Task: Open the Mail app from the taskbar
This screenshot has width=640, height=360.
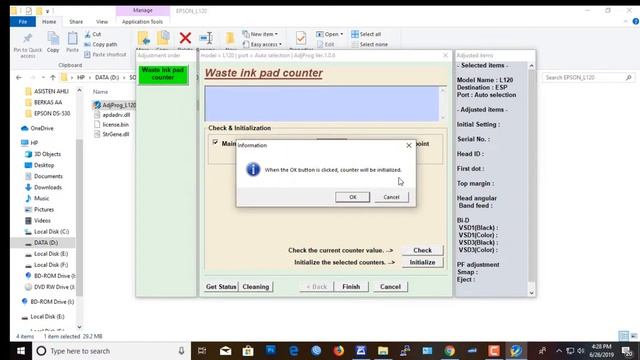Action: (x=225, y=351)
